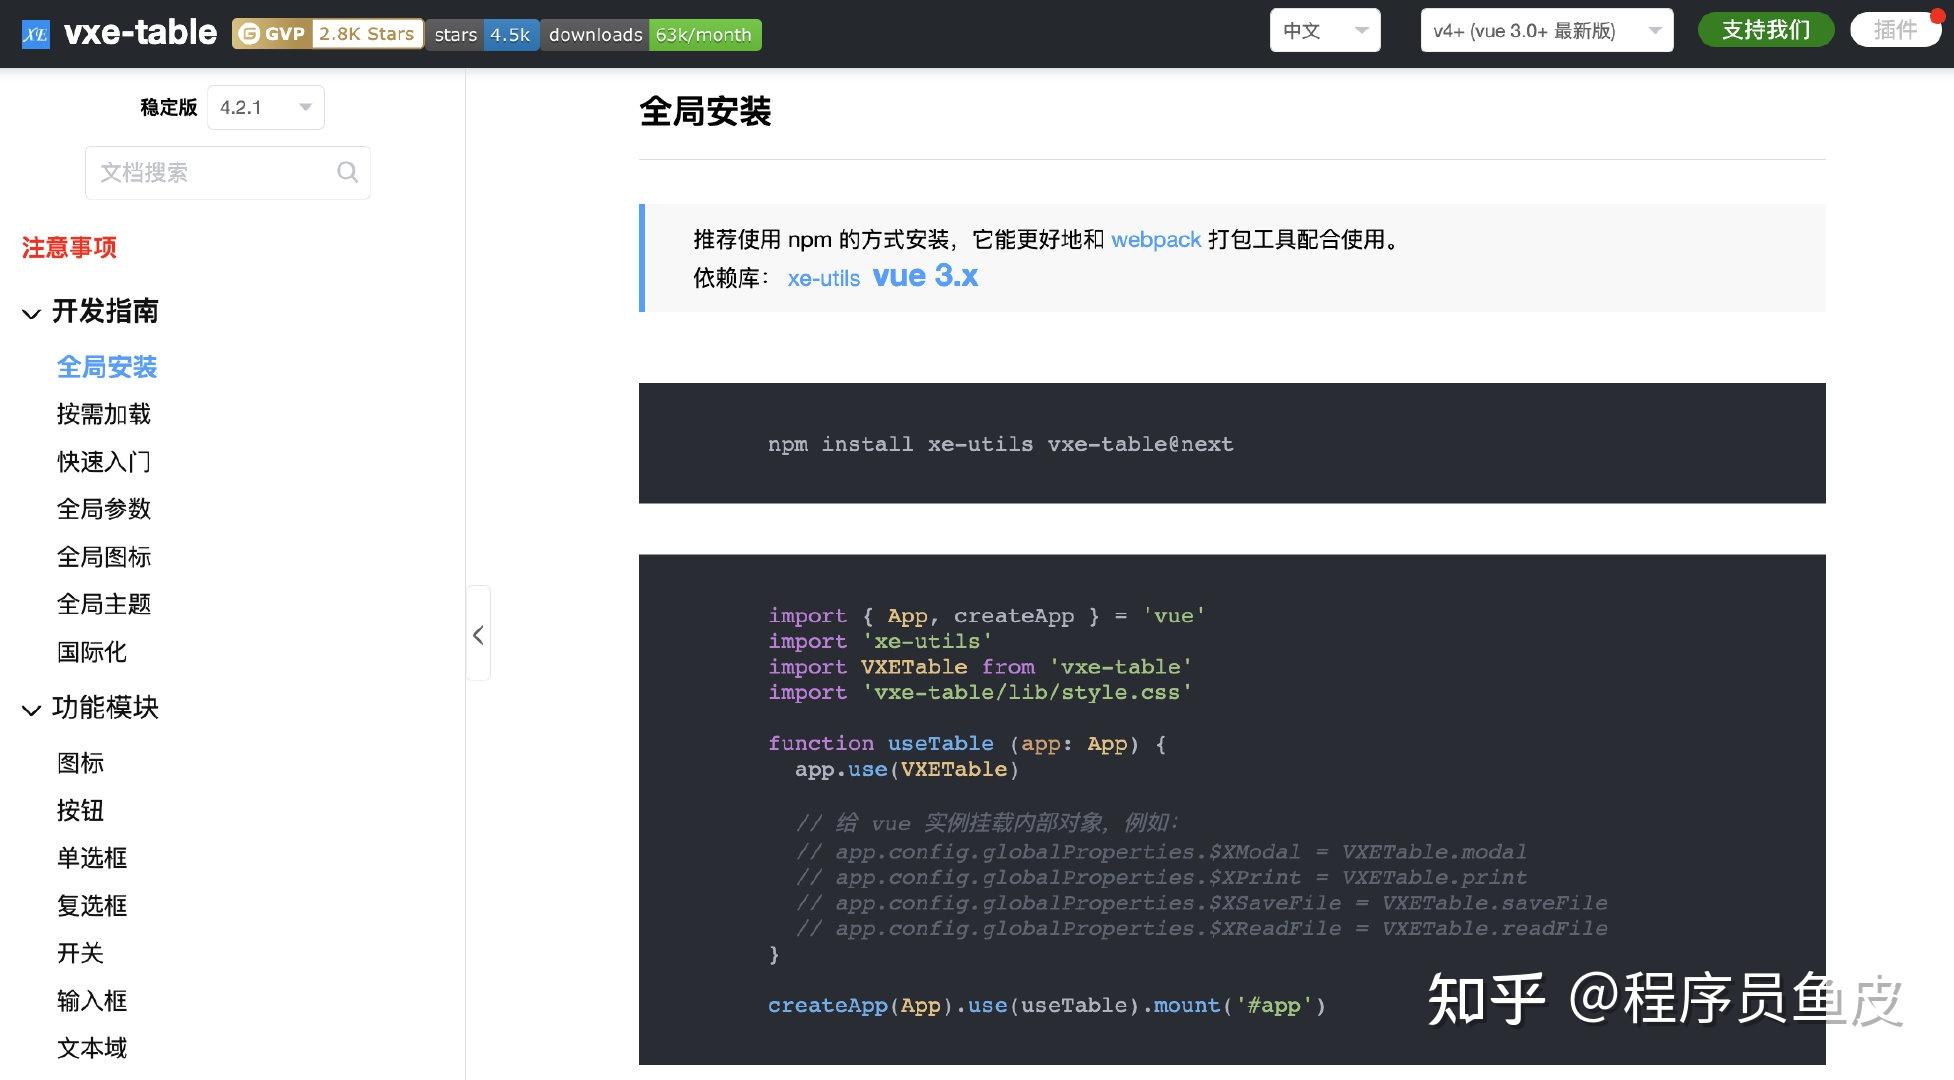Viewport: 1954px width, 1080px height.
Task: Open the v4+ version selector dropdown
Action: (x=1546, y=31)
